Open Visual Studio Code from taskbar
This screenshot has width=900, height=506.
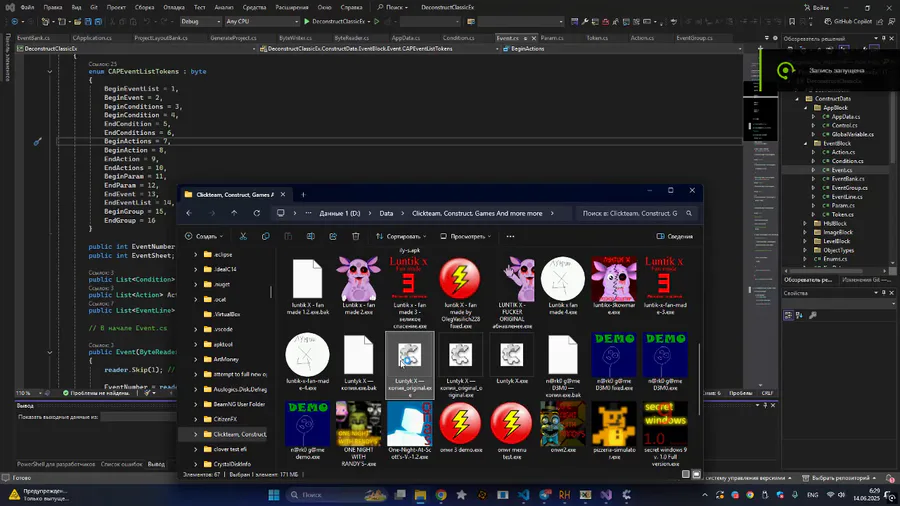(523, 495)
